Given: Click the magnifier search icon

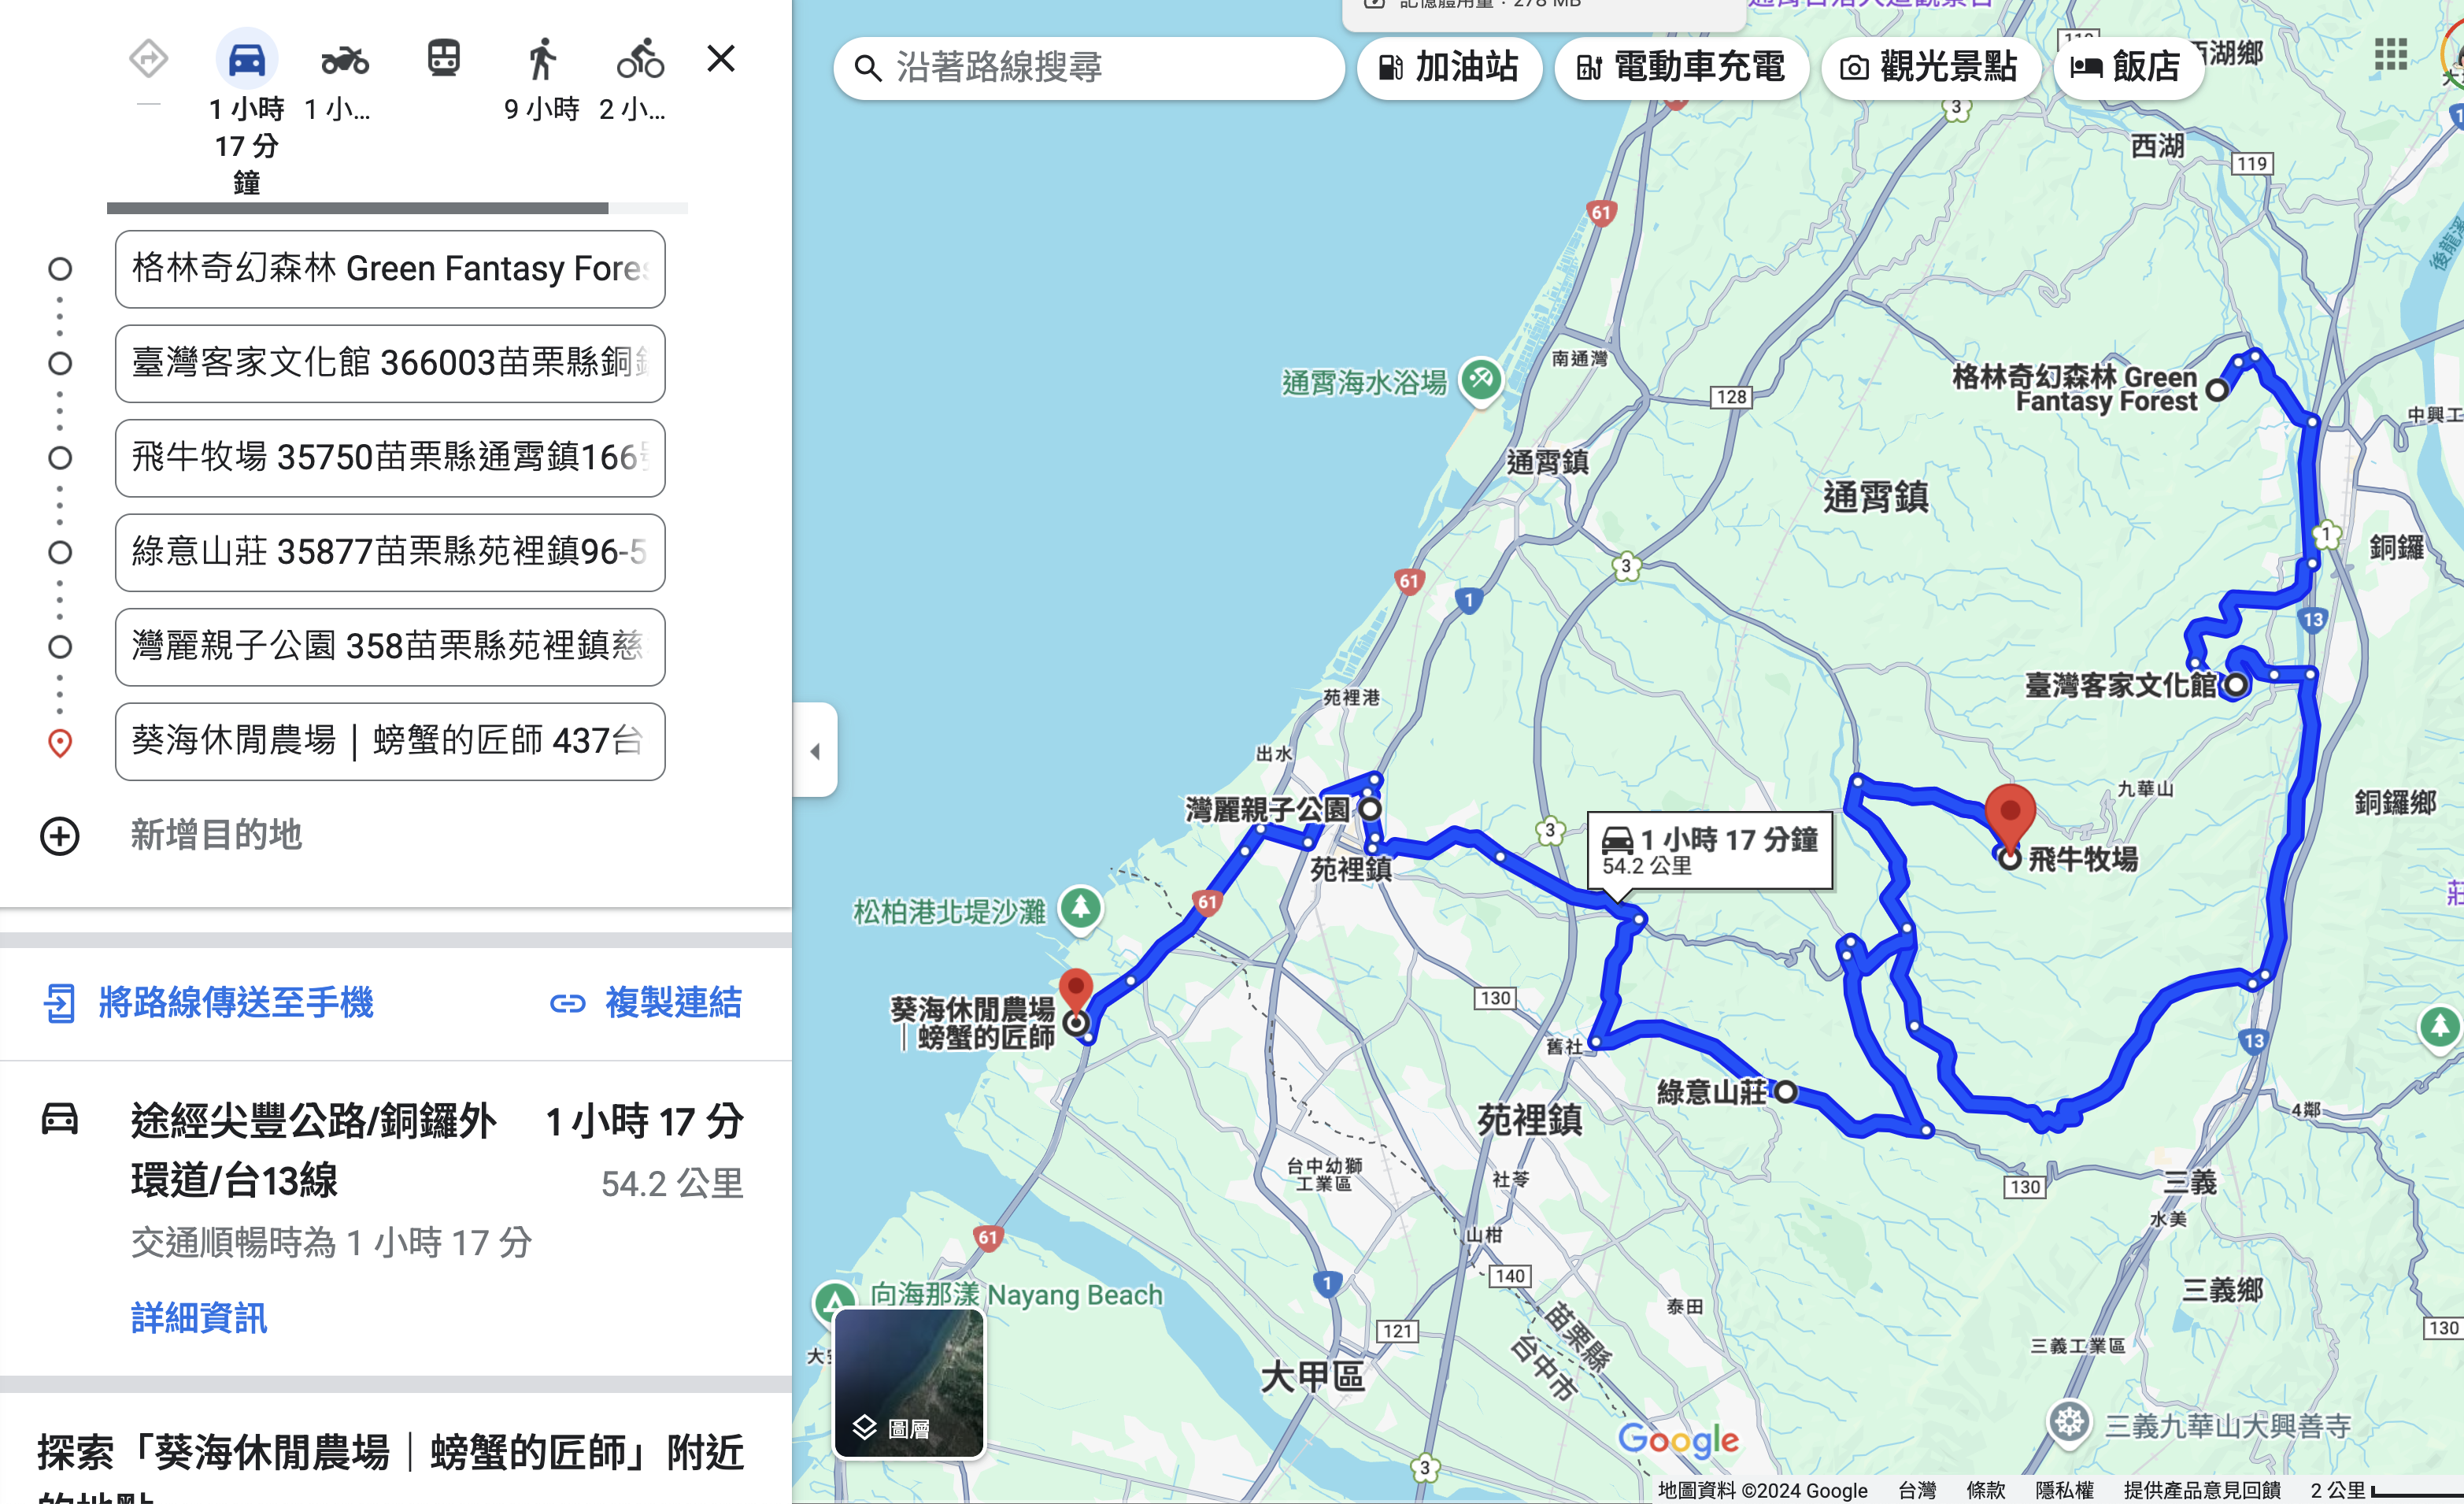Looking at the screenshot, I should 867,68.
